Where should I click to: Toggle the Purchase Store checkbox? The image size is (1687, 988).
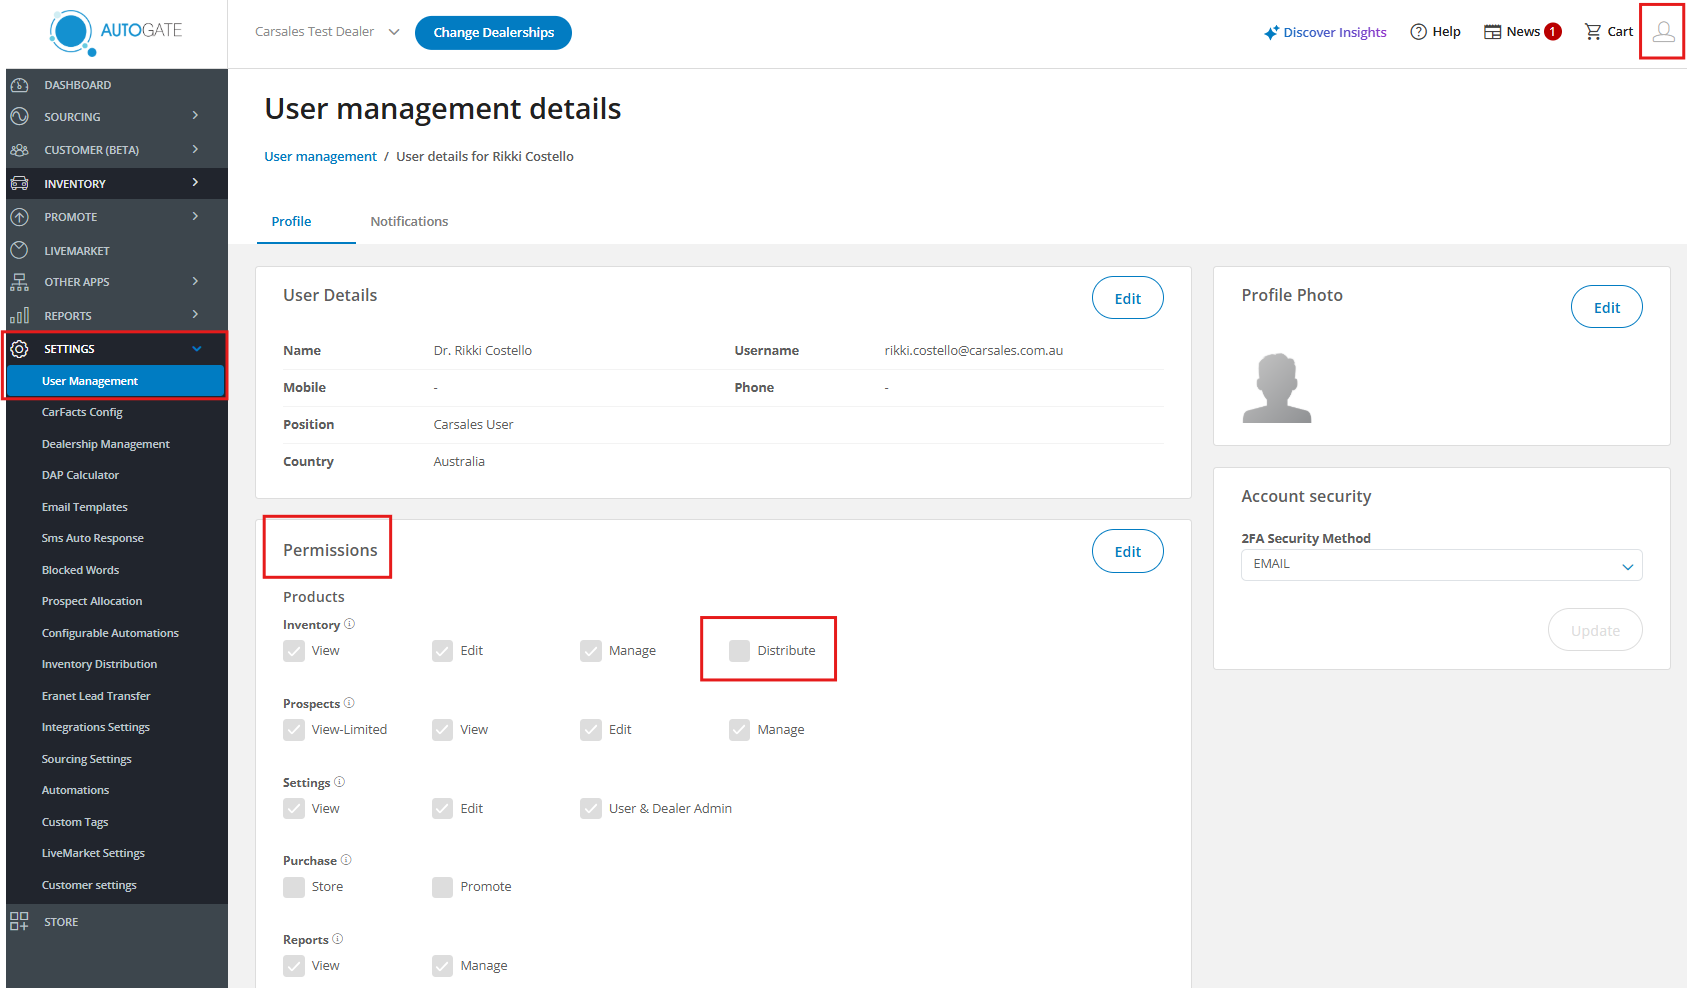294,887
